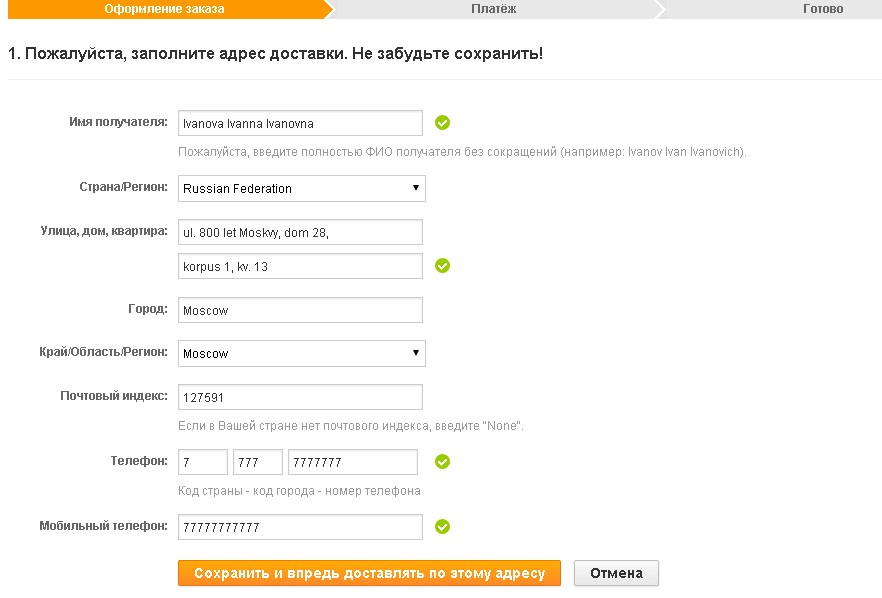Select the Платёж step tab
882x598 pixels.
(493, 9)
